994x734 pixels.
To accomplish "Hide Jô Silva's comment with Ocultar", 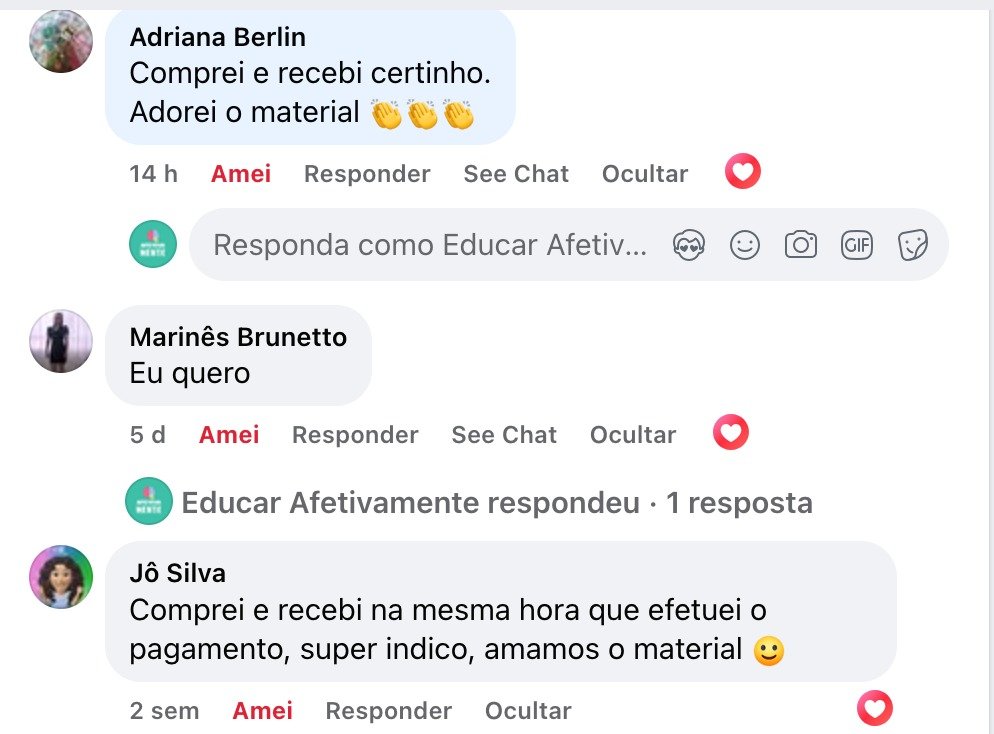I will [528, 711].
